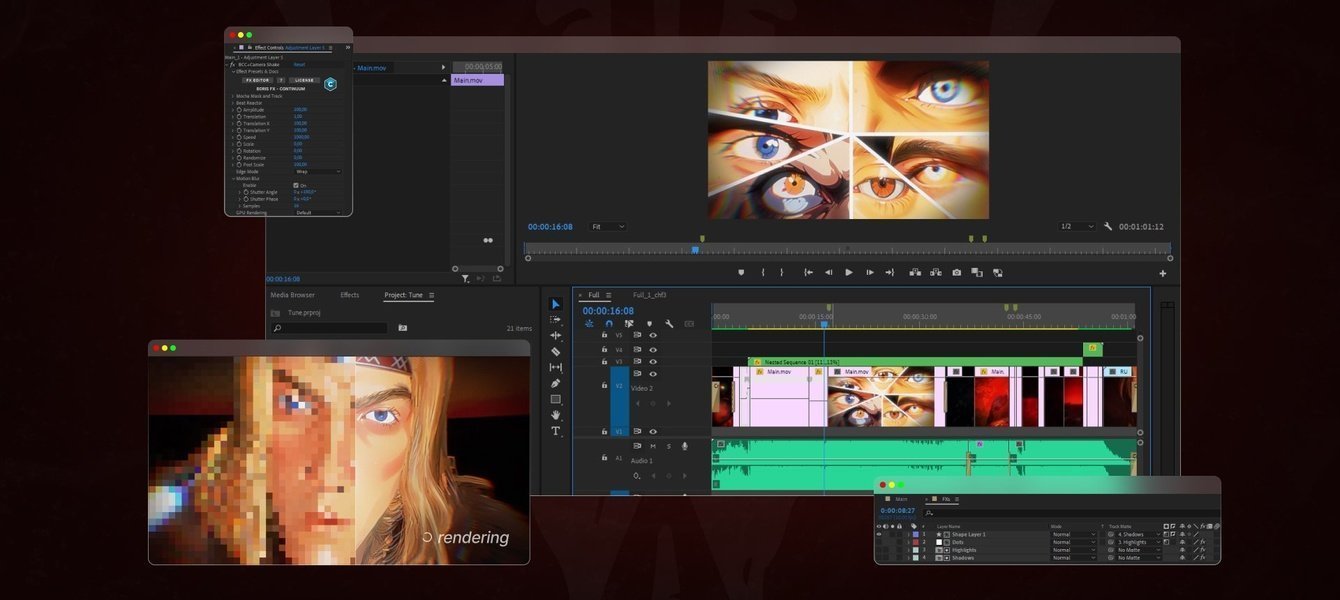Open the Edge Mode Wrap dropdown

point(317,172)
